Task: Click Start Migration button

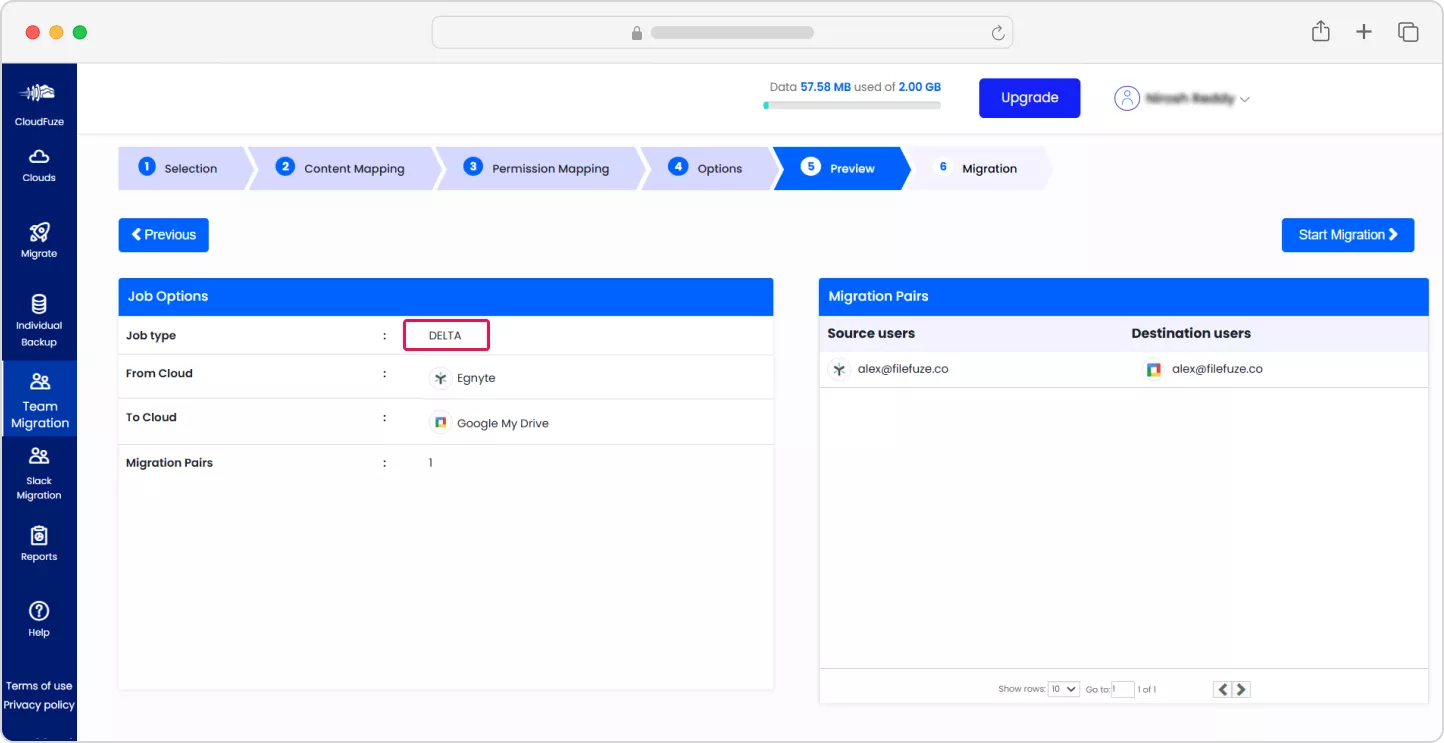Action: point(1348,235)
